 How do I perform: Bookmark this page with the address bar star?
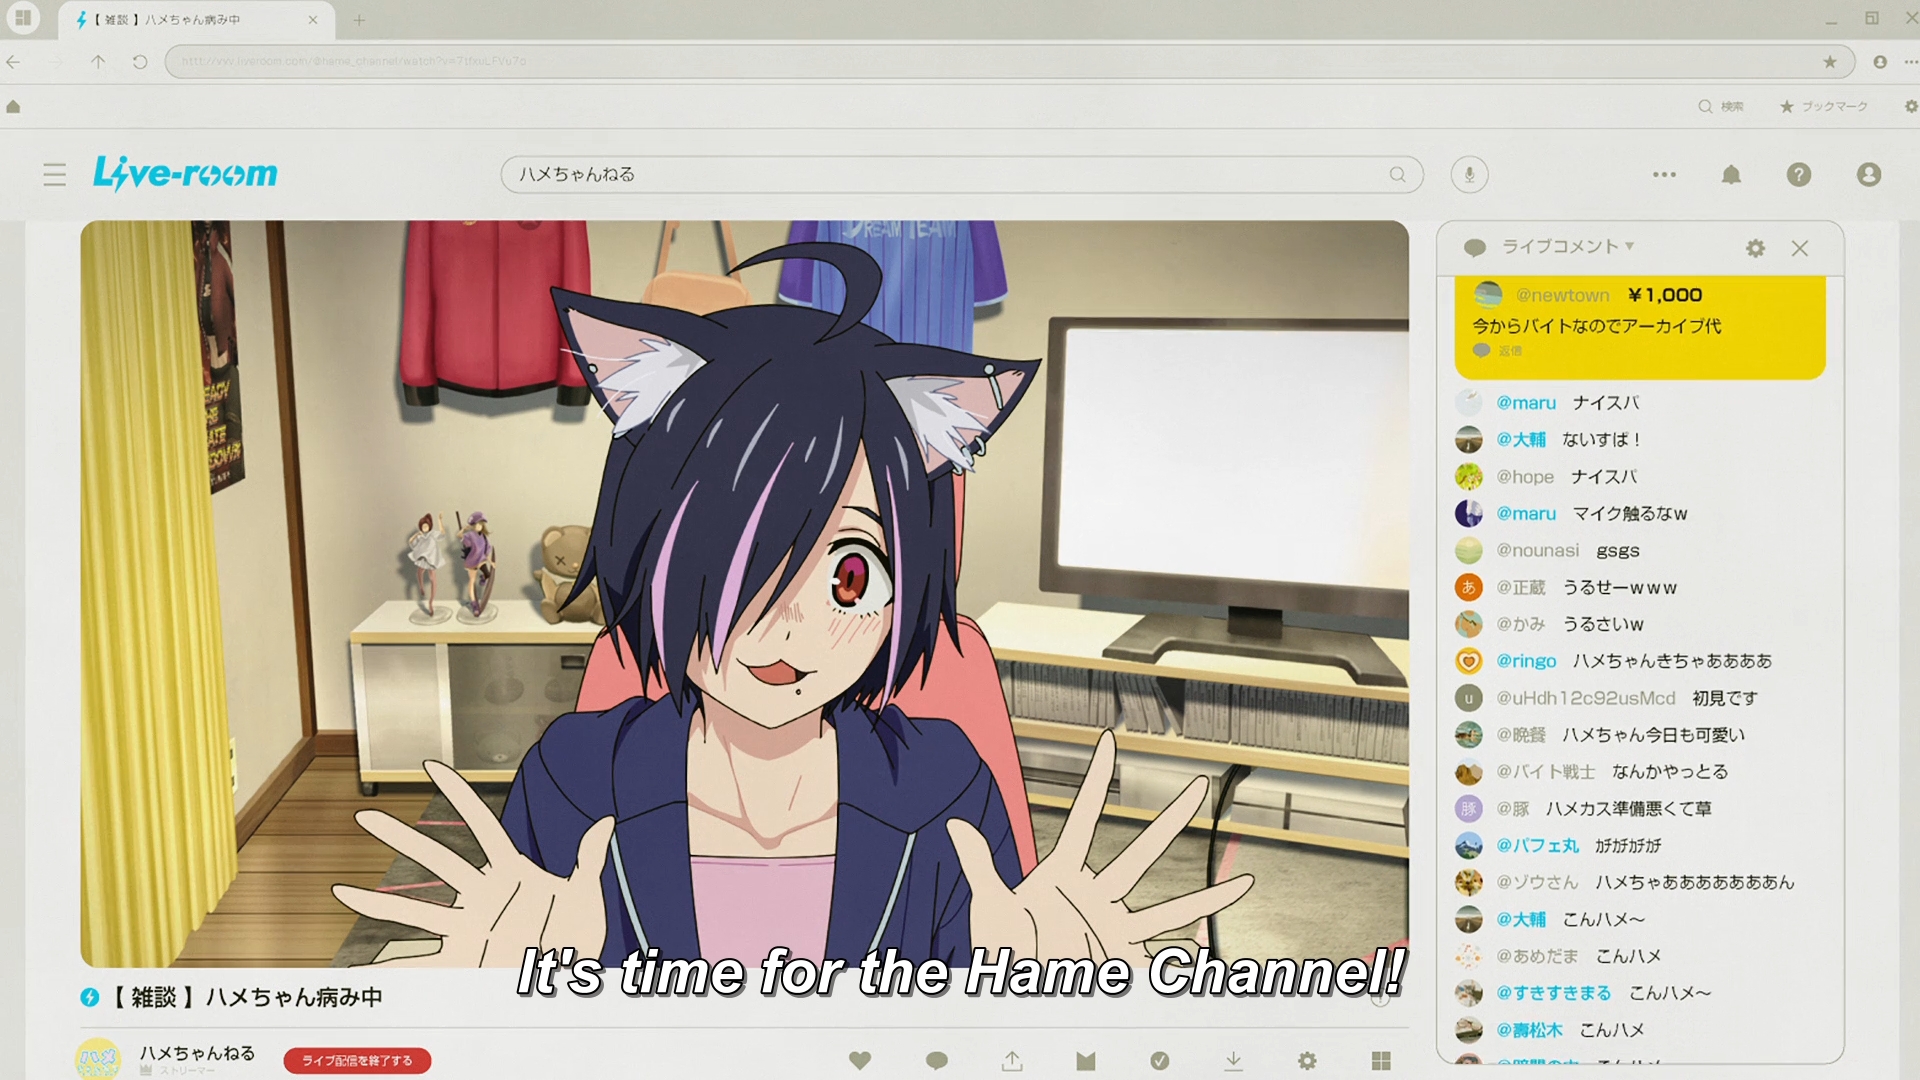(1830, 62)
